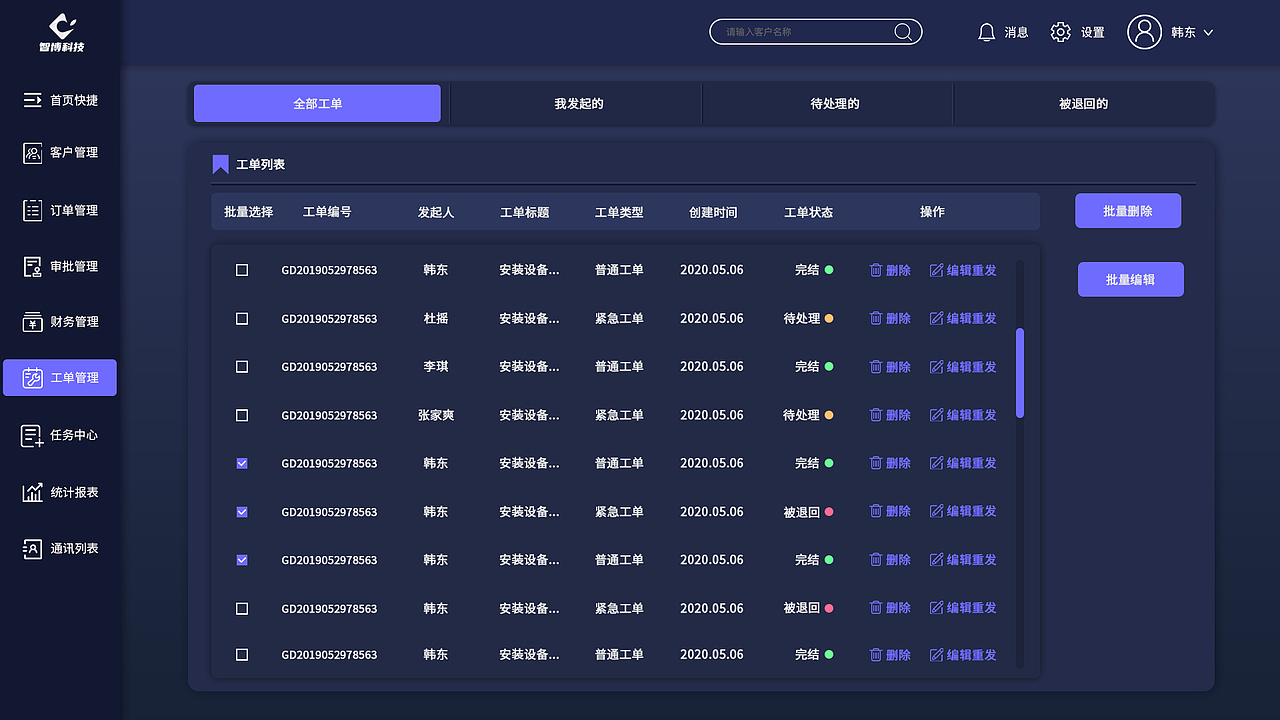The height and width of the screenshot is (720, 1280).
Task: Switch to the 我发起的 tab
Action: pos(576,103)
